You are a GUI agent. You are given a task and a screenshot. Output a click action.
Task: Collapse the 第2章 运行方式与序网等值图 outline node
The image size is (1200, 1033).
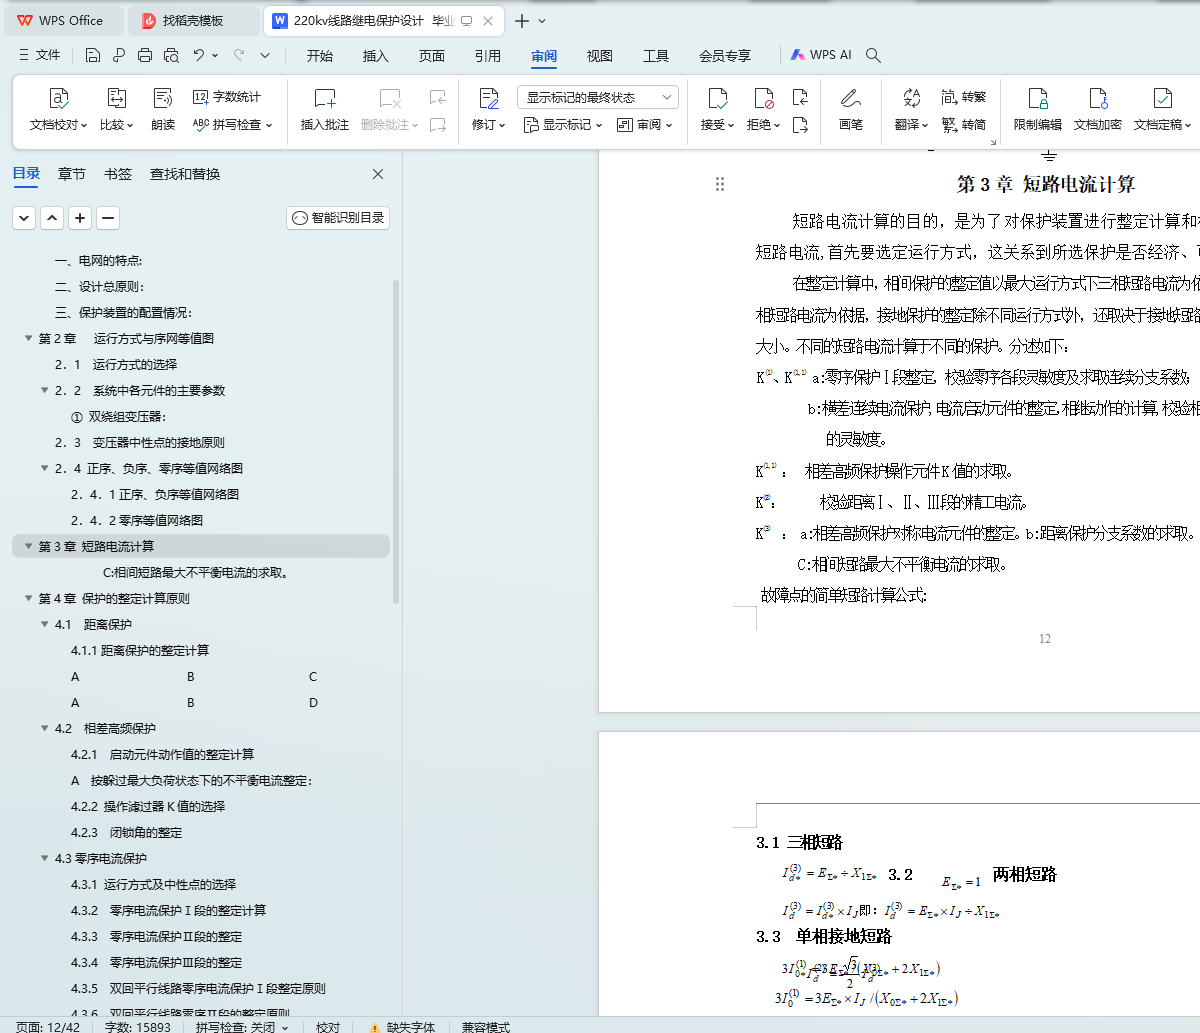[29, 338]
